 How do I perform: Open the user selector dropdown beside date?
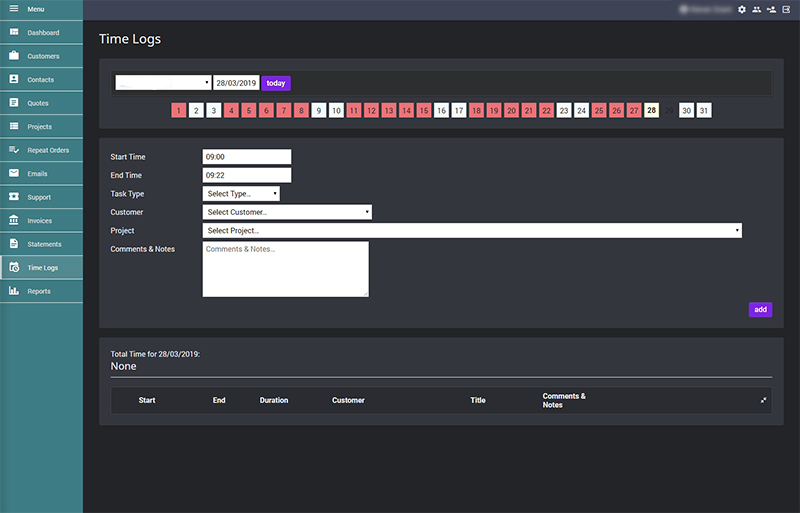click(x=163, y=83)
